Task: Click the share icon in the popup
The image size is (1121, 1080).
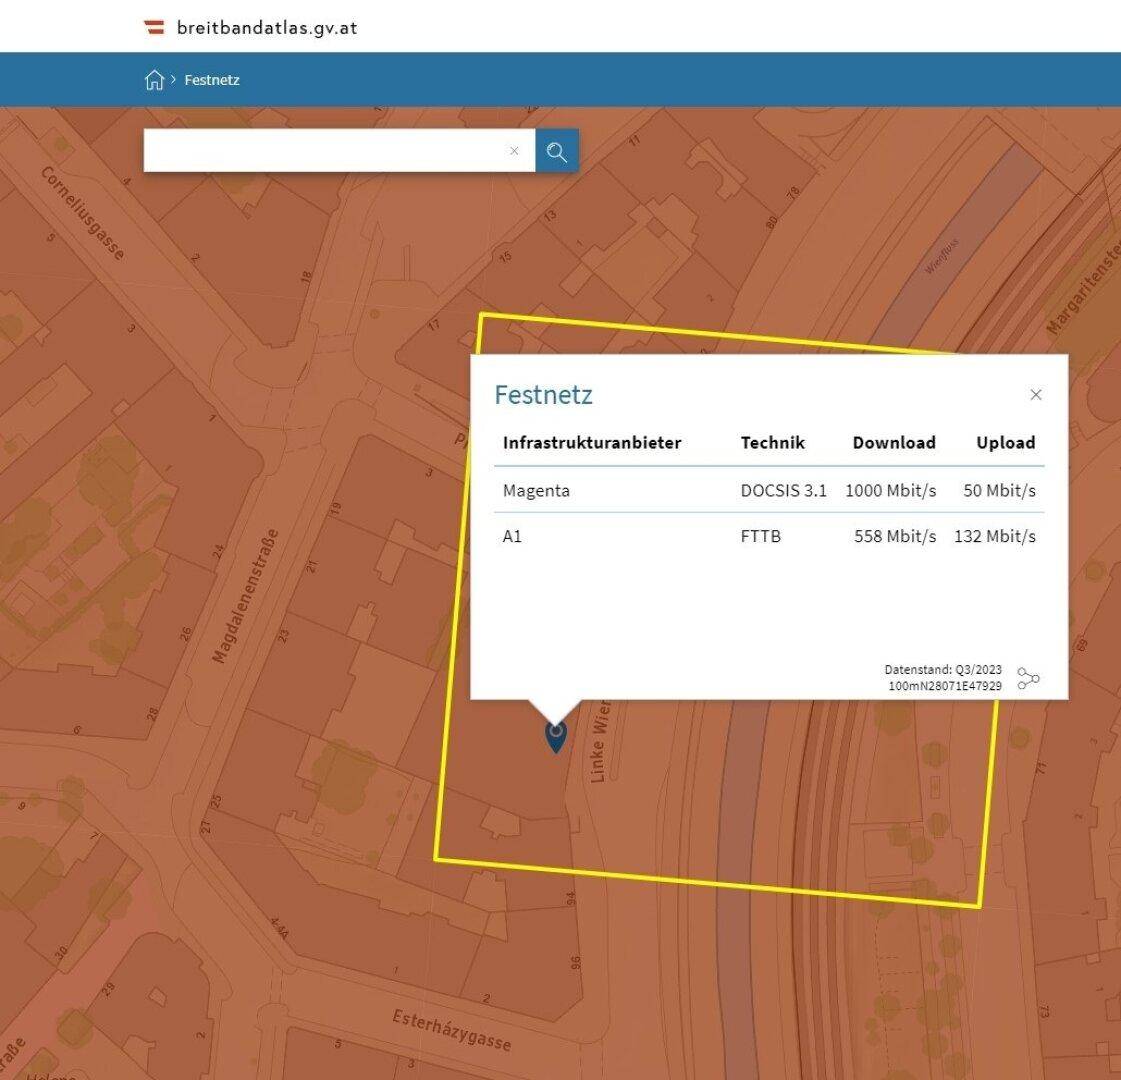Action: (x=1028, y=678)
